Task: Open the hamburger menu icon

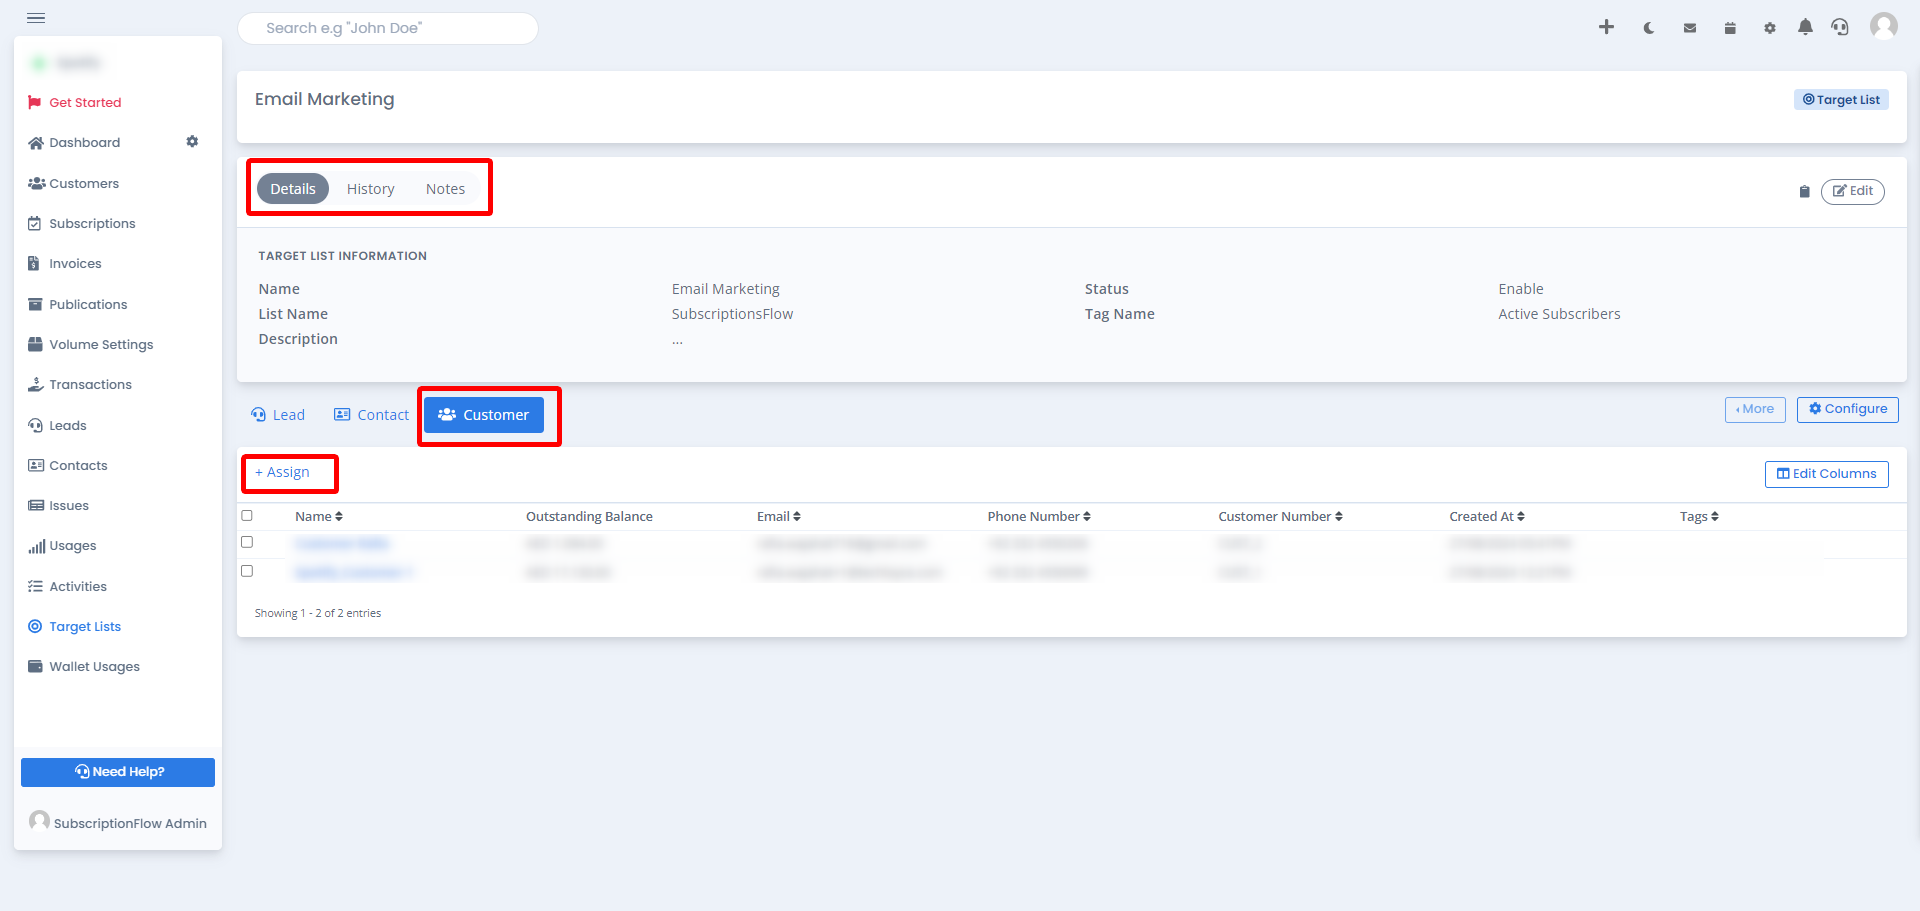Action: tap(36, 18)
